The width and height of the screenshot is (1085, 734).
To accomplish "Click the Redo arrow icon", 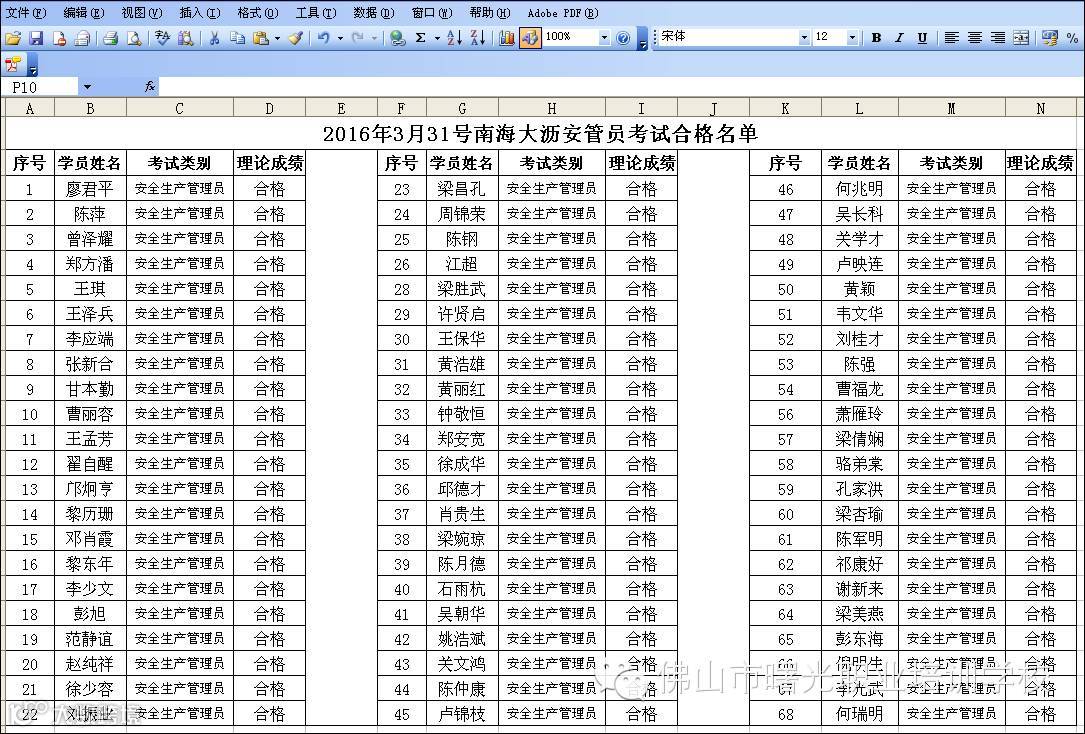I will (358, 39).
